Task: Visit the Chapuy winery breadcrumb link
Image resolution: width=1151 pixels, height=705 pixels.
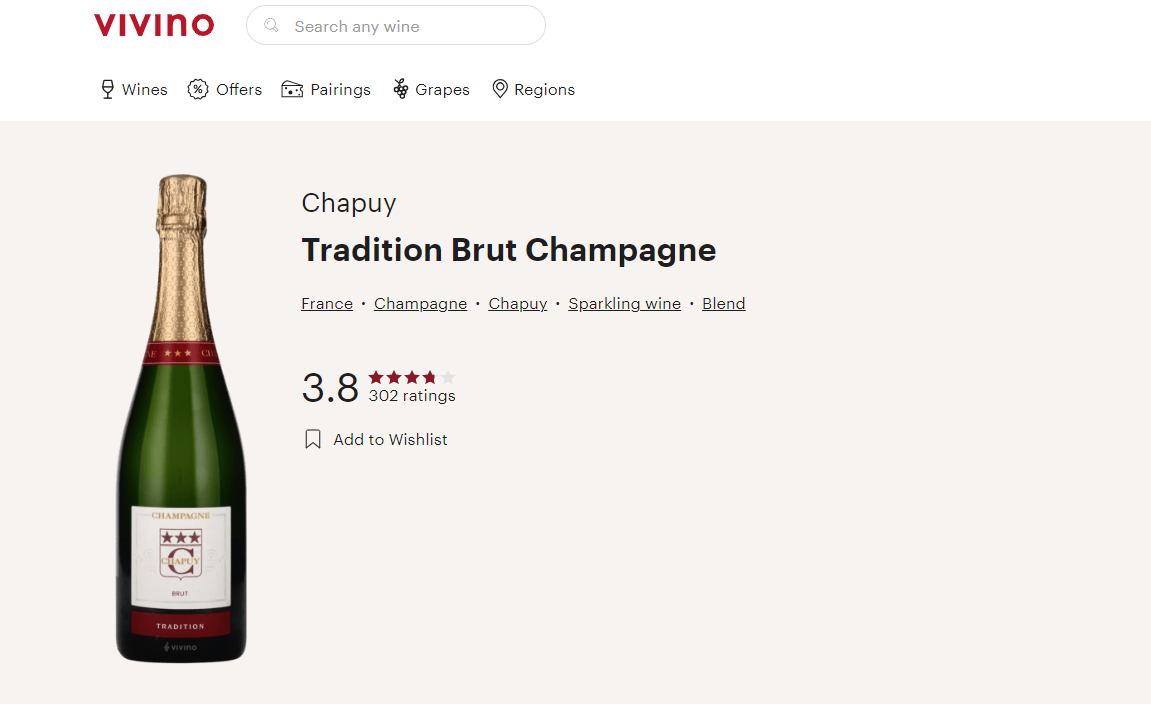Action: tap(517, 304)
